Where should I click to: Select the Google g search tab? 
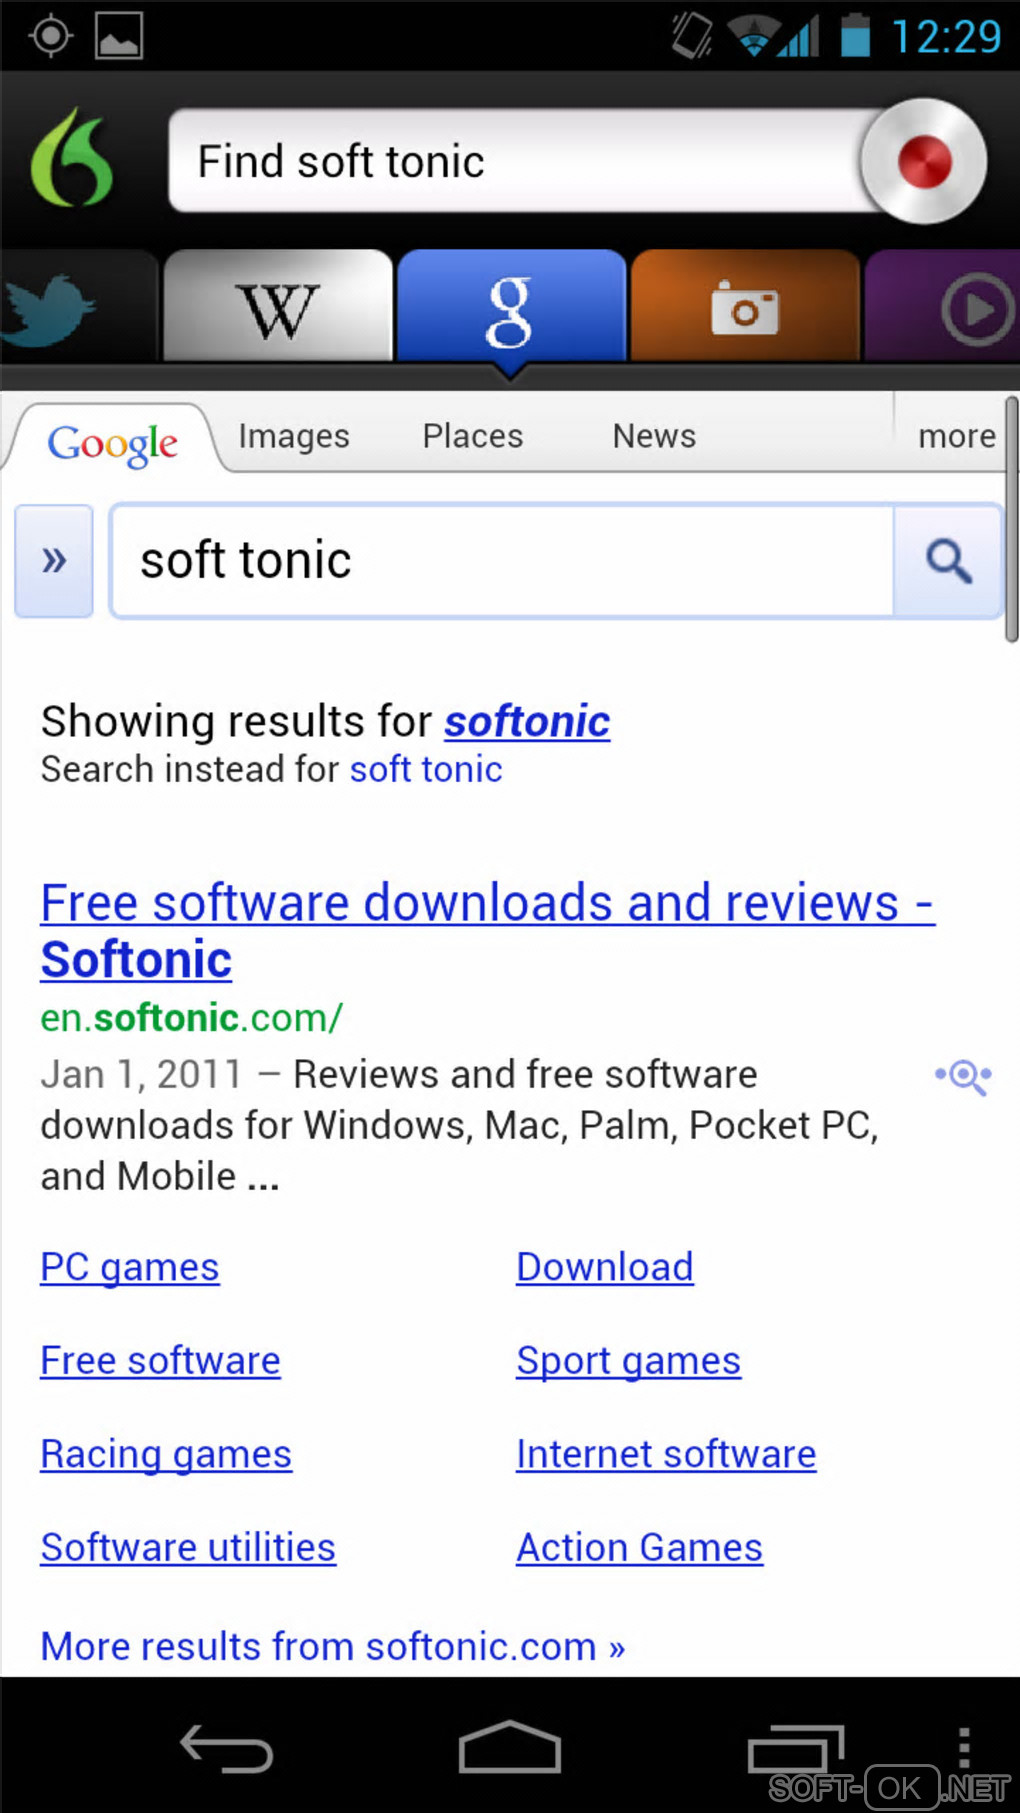coord(511,309)
